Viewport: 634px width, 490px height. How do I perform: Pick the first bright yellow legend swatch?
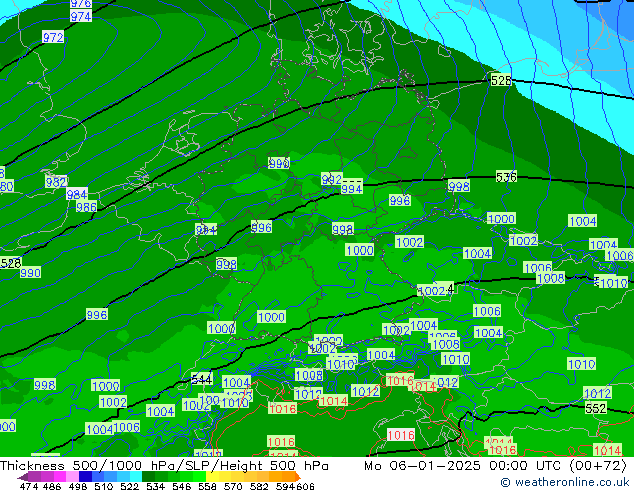[212, 476]
